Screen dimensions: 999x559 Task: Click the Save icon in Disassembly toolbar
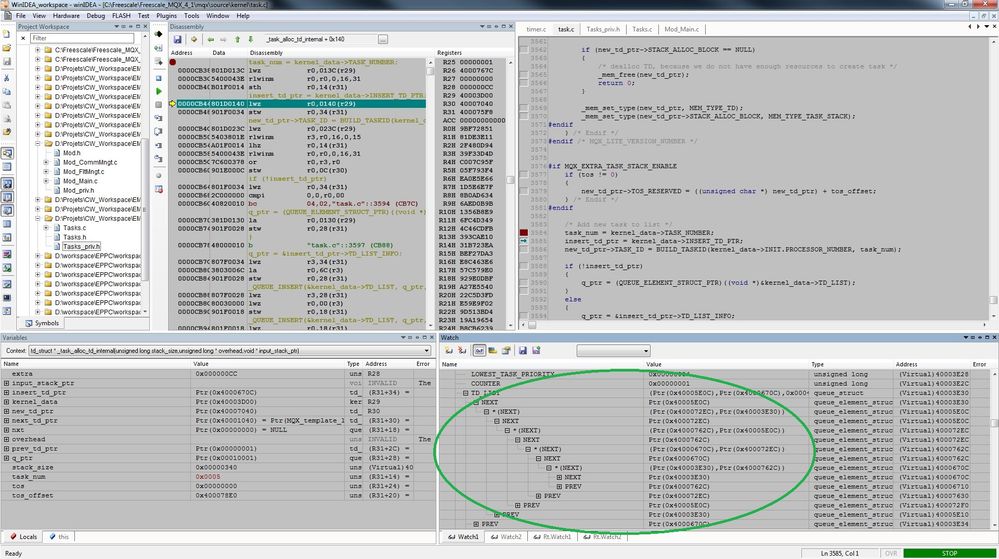tap(178, 40)
